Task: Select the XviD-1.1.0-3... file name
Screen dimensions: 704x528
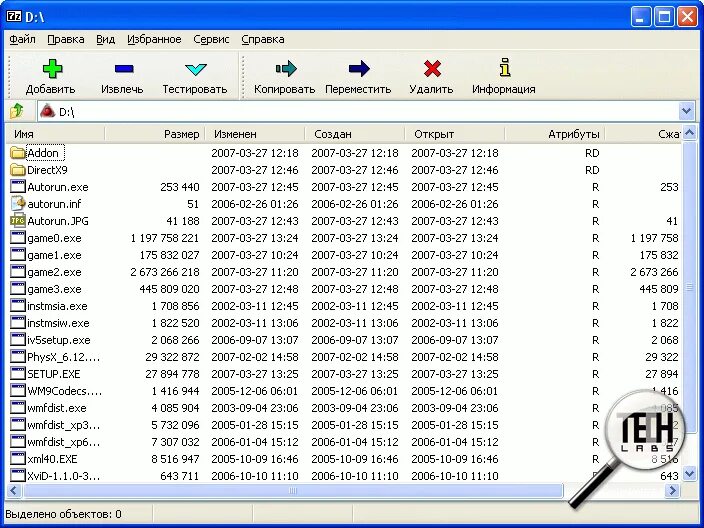Action: pos(64,476)
